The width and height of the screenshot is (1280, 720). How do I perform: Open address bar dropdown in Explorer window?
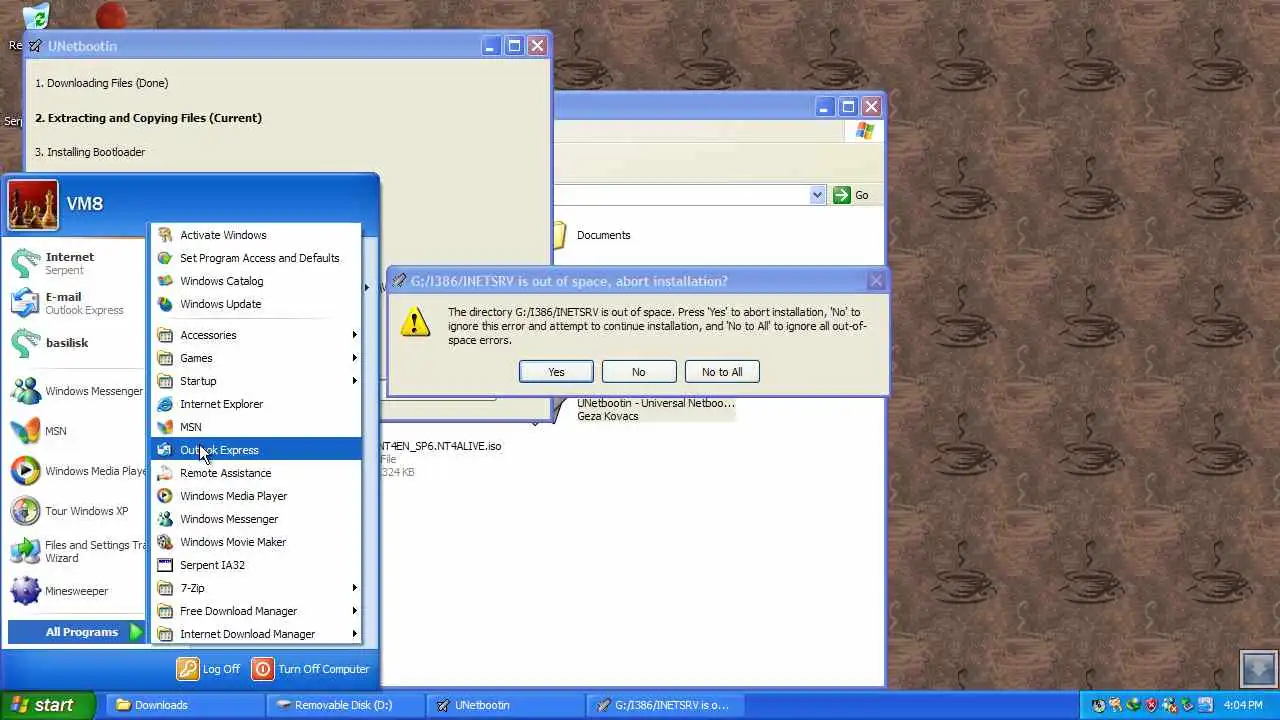pos(817,195)
